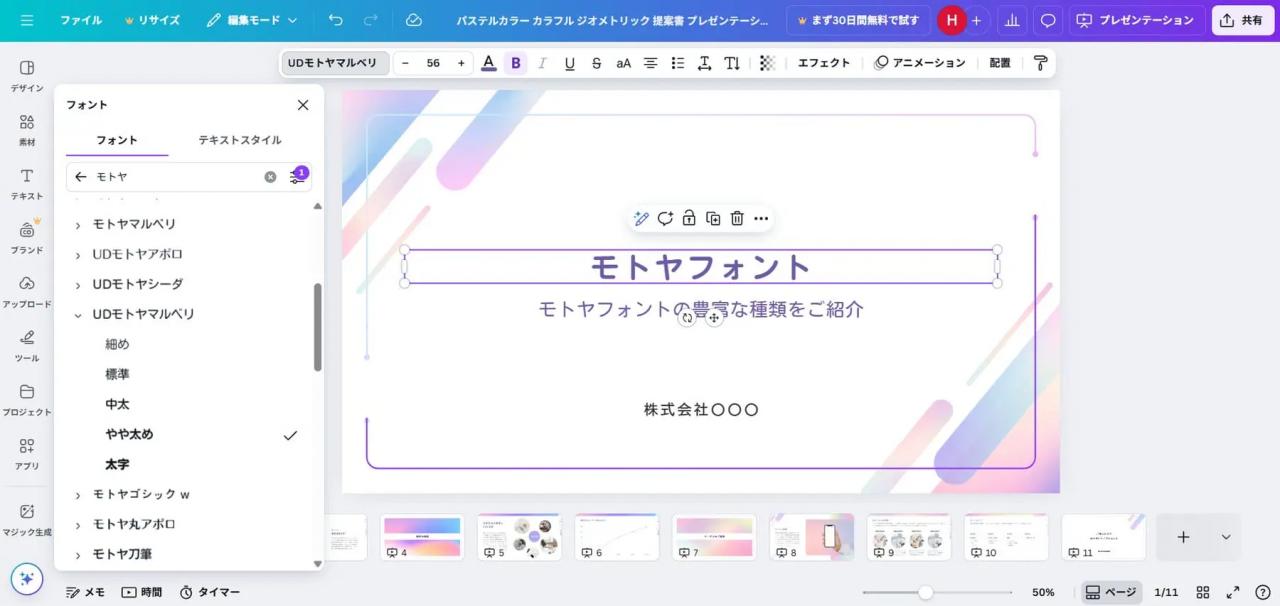Switch to the テキストスタイル tab
The height and width of the screenshot is (606, 1280).
(x=239, y=140)
